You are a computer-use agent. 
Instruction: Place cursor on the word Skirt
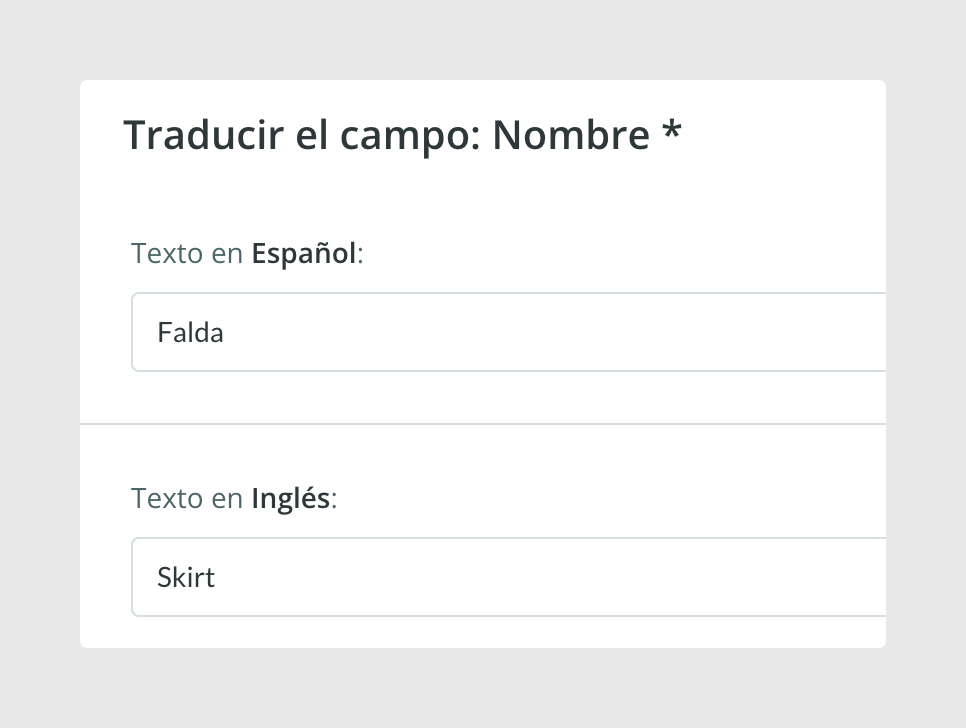tap(186, 578)
